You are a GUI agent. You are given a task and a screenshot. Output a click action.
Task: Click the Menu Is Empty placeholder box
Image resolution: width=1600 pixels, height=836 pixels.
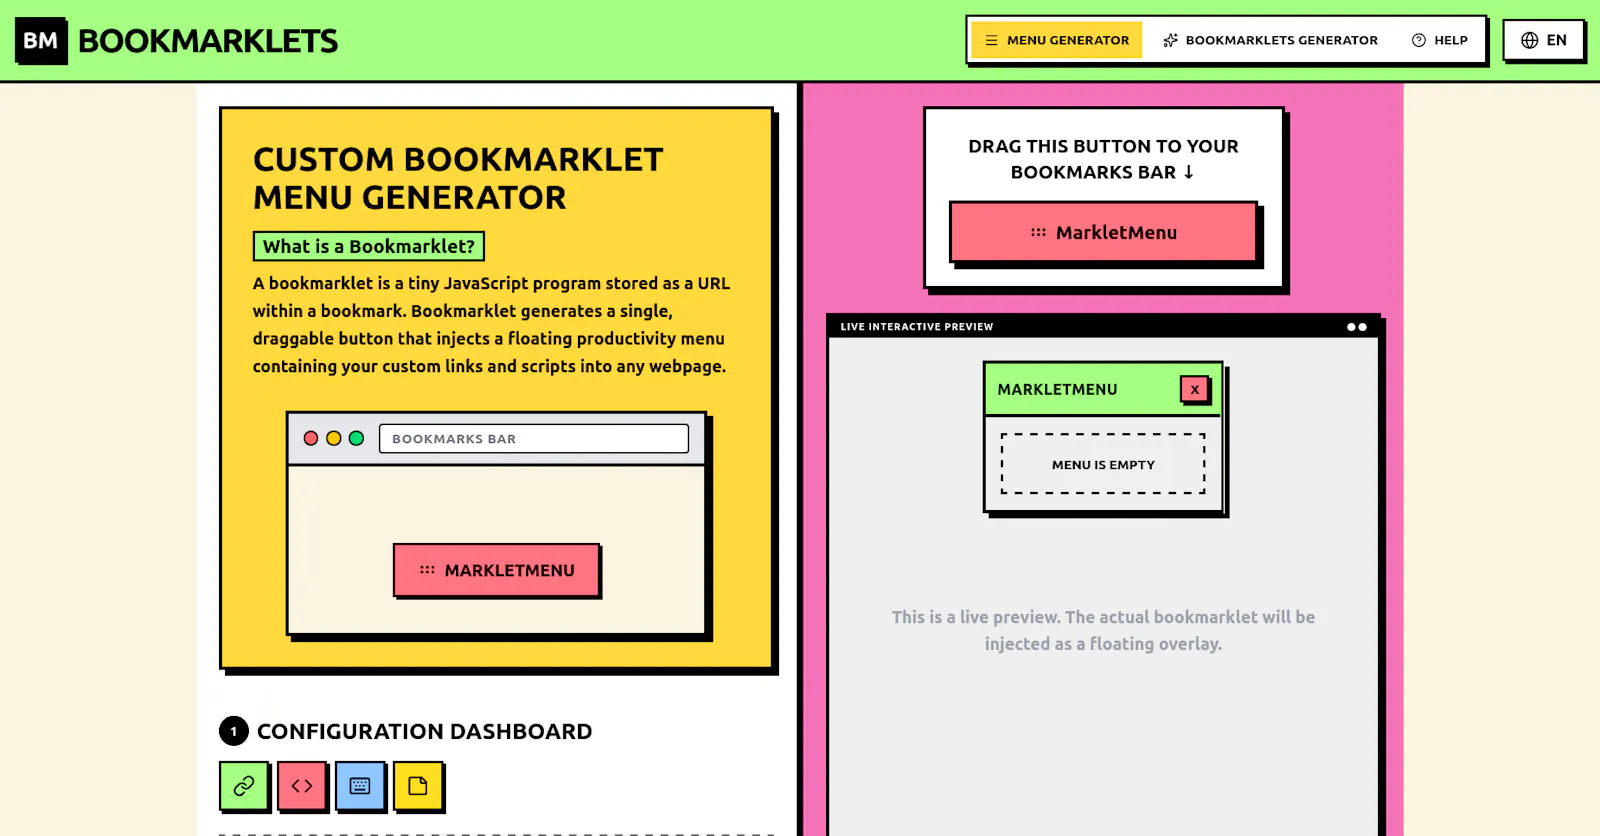pos(1103,464)
